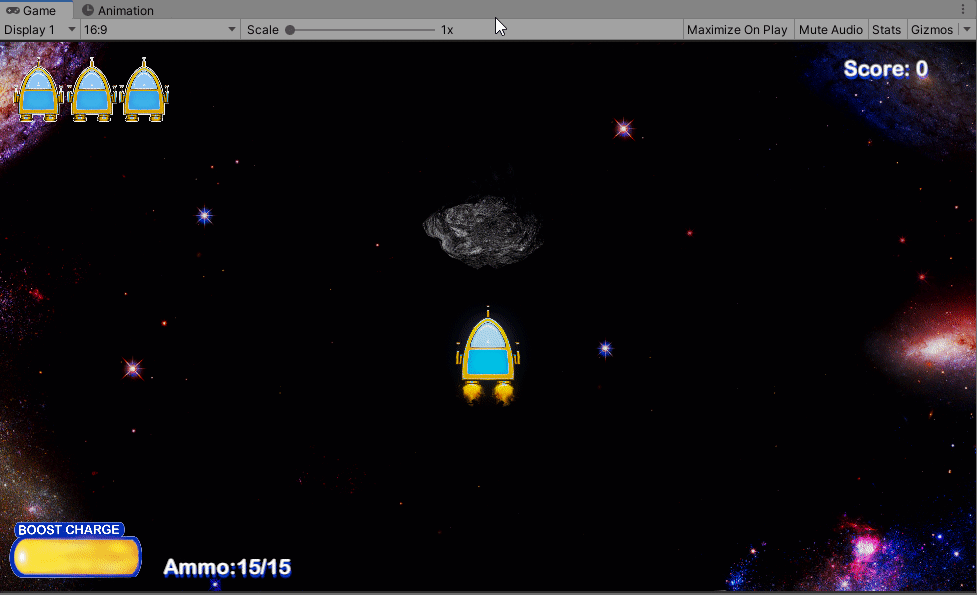
Task: Toggle Gizmos button
Action: pos(932,29)
